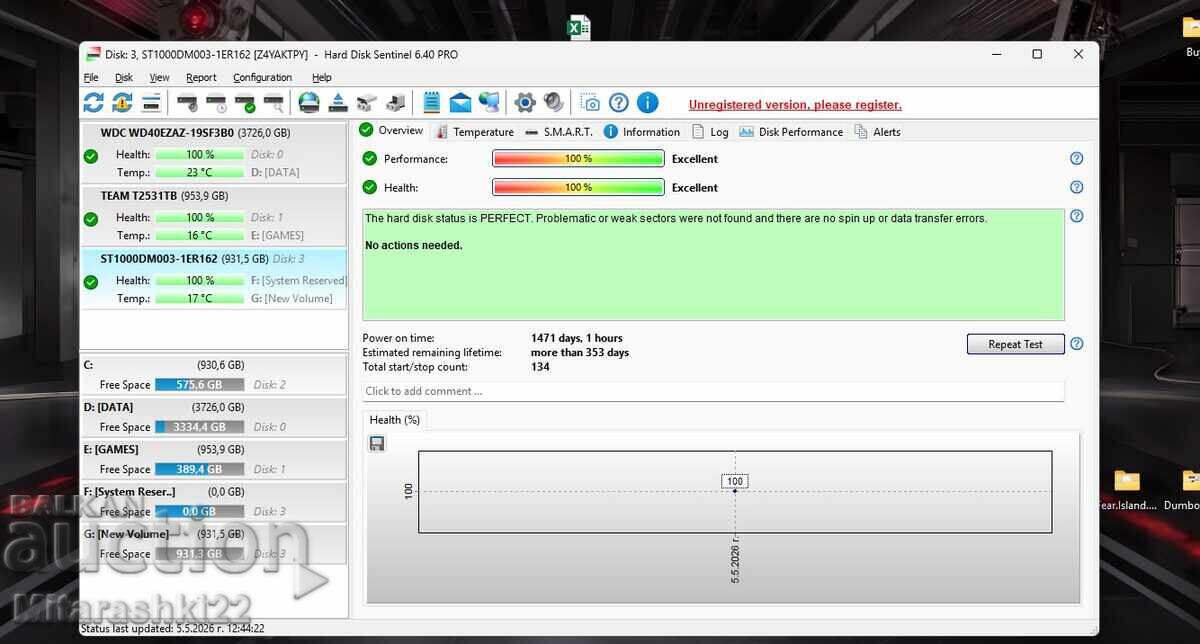Click the networked computer globe icon
Image resolution: width=1200 pixels, height=644 pixels.
pyautogui.click(x=489, y=102)
